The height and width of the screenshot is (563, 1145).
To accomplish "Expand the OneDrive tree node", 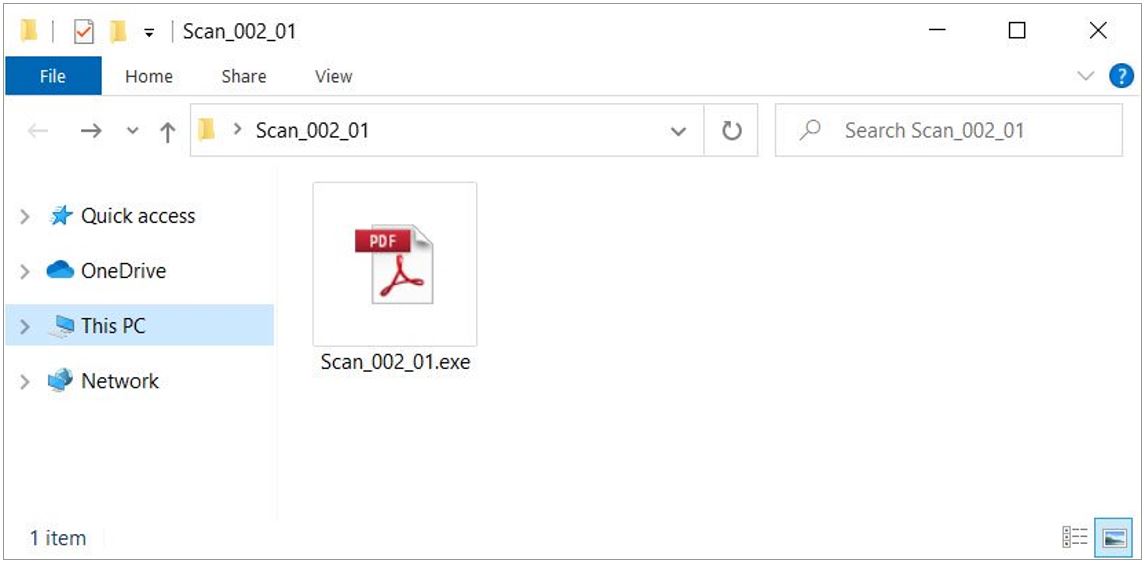I will pos(26,272).
